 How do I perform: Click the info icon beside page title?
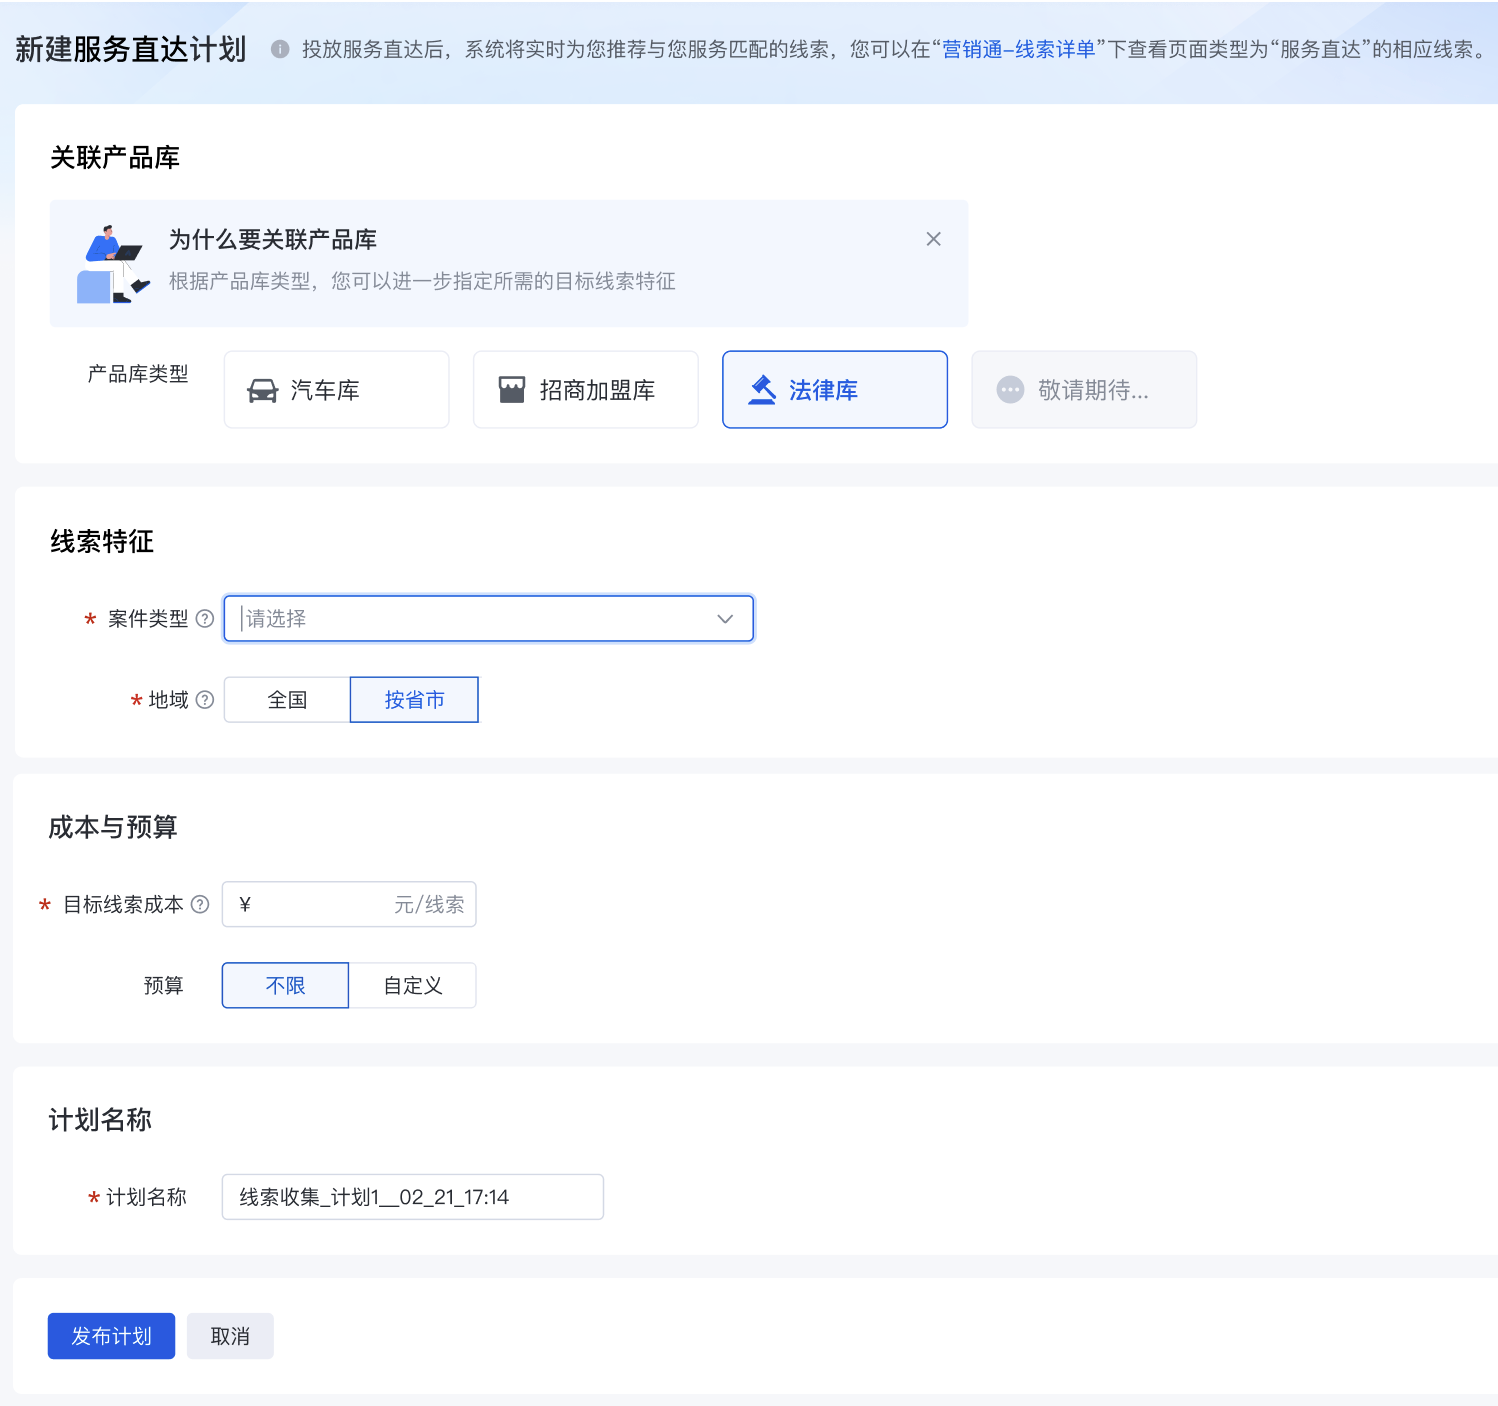pos(280,49)
